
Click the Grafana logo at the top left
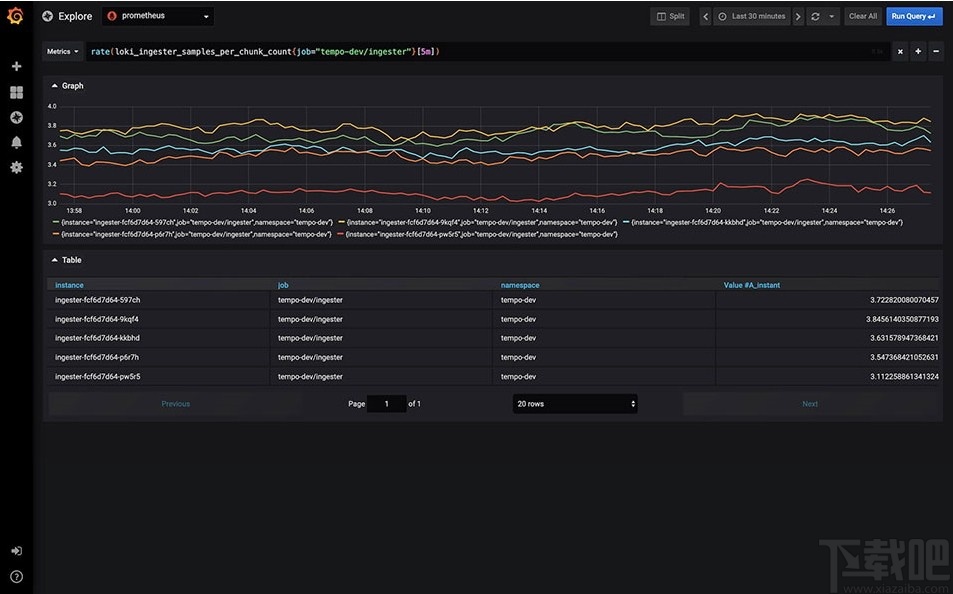tap(15, 16)
